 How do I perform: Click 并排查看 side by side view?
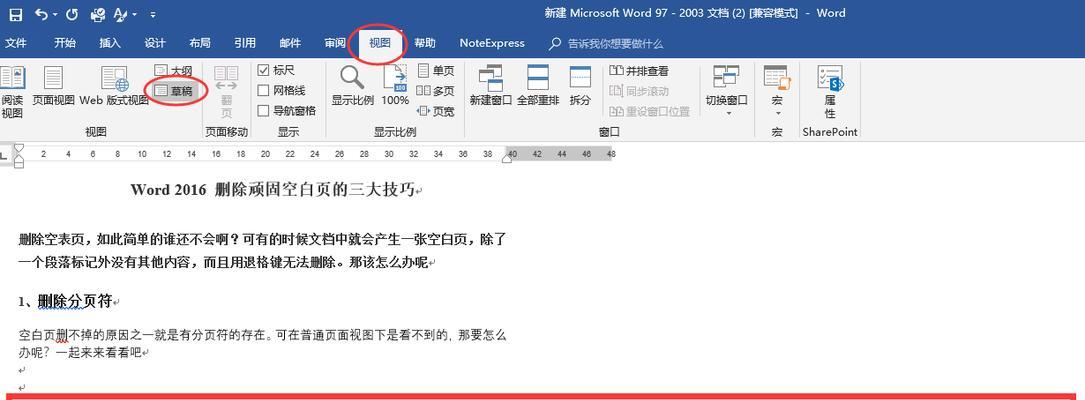pyautogui.click(x=639, y=71)
